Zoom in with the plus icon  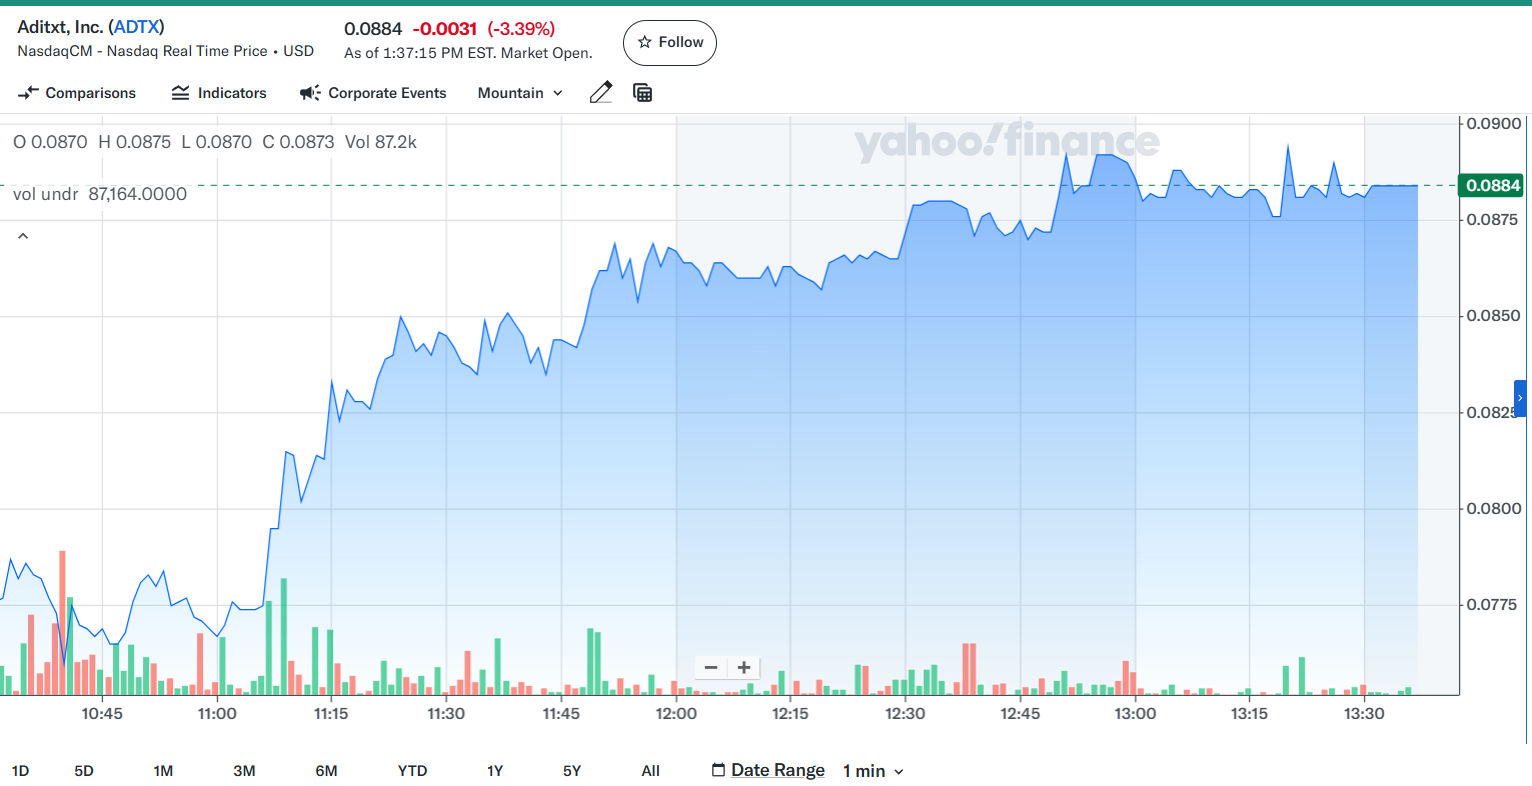point(744,668)
